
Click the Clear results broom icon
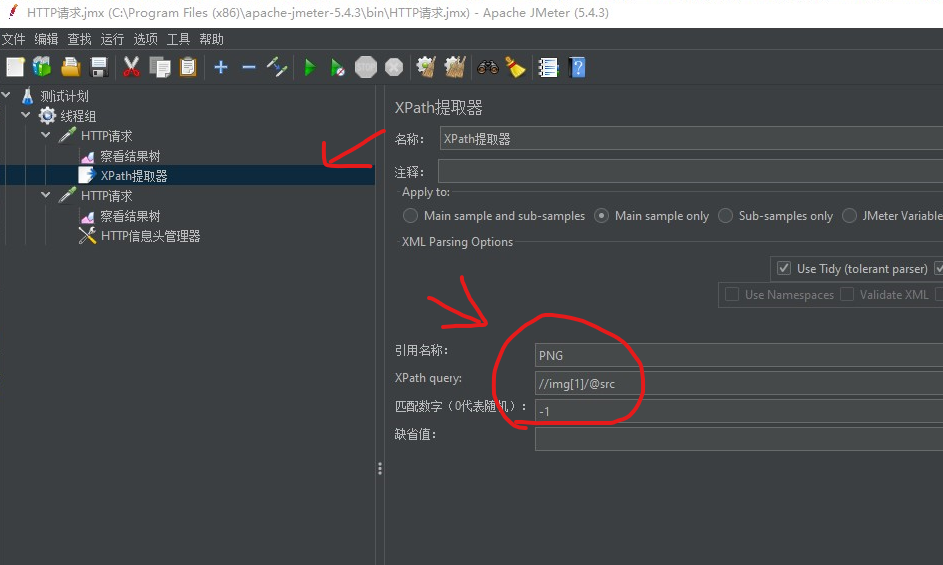click(426, 67)
